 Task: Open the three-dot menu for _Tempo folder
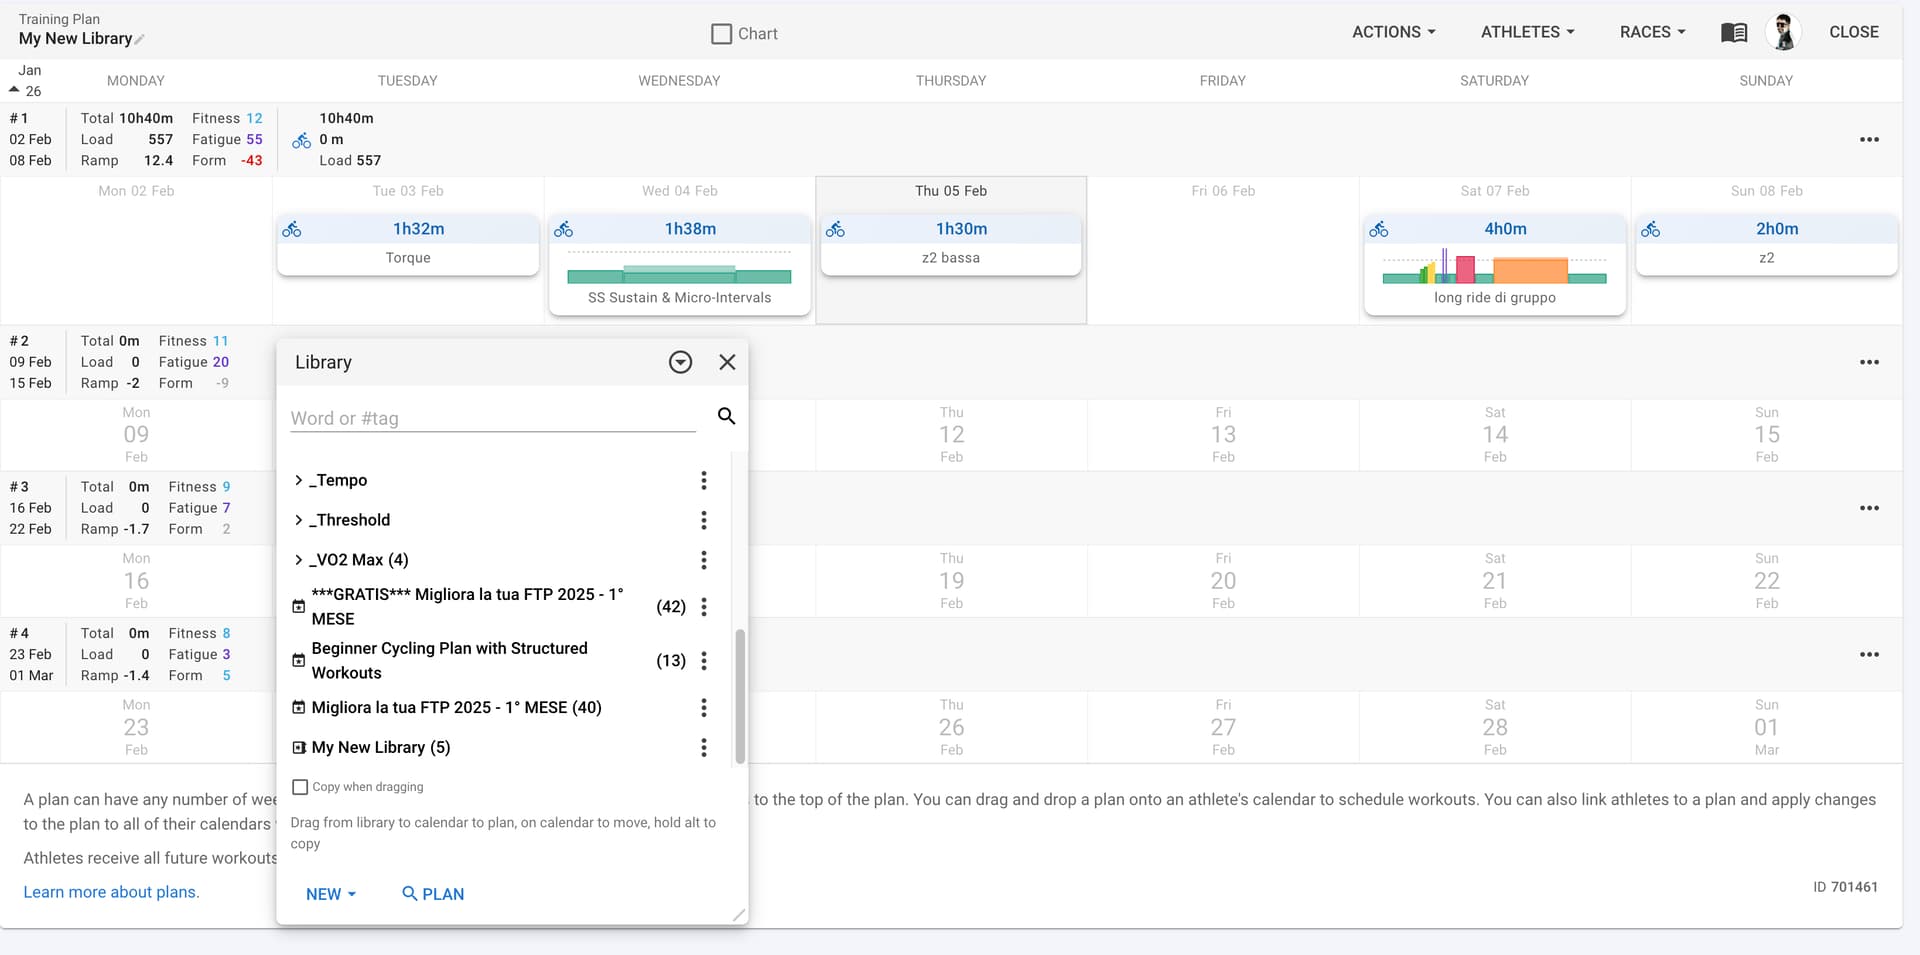704,481
